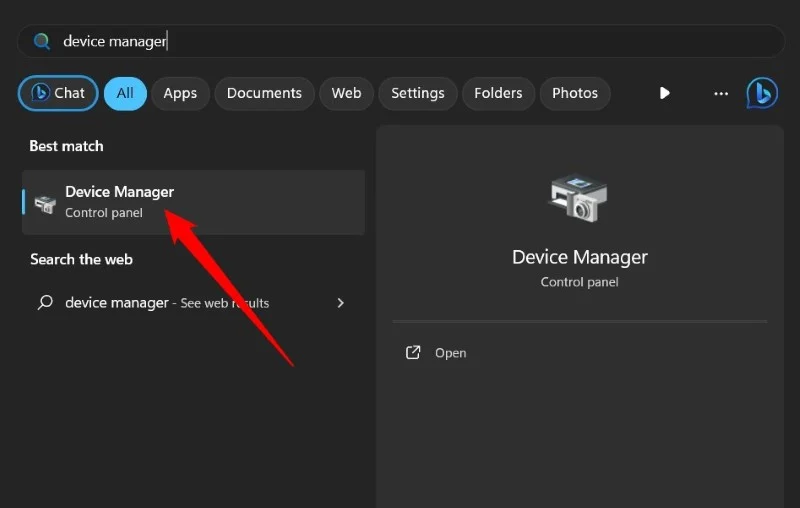Open Bing Chat from the Chat button

point(58,93)
